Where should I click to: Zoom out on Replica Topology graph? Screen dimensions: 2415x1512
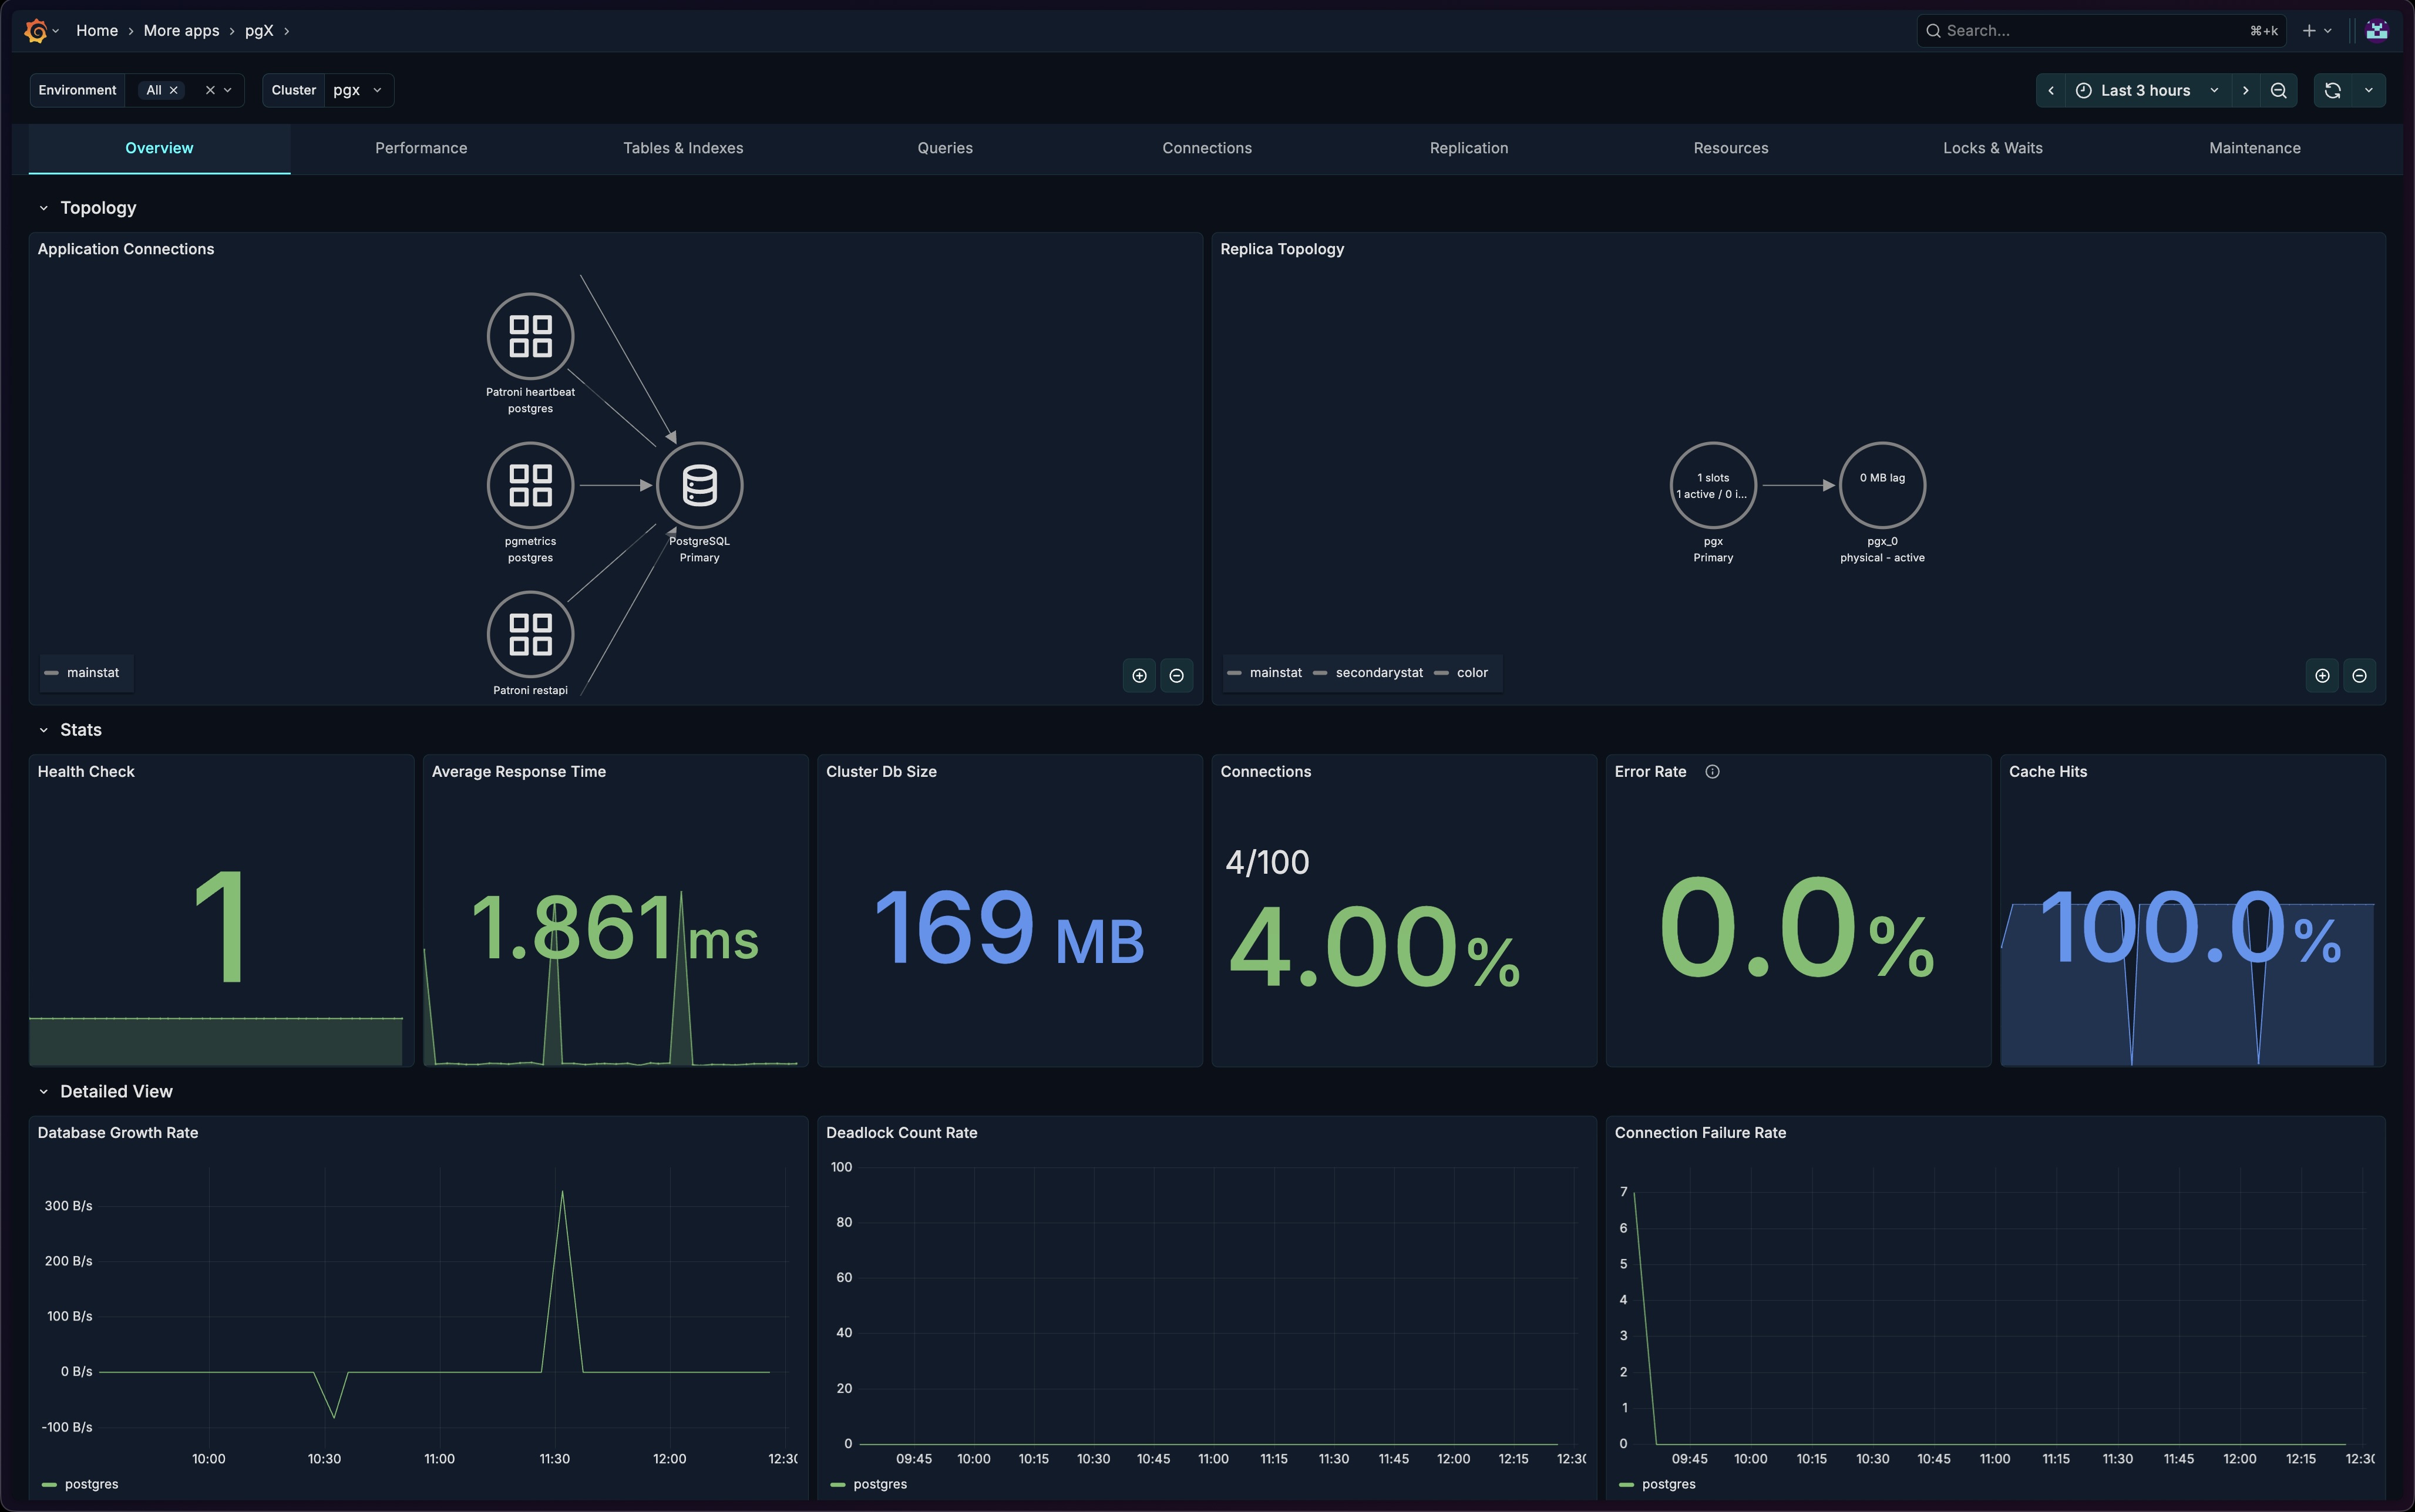2359,676
